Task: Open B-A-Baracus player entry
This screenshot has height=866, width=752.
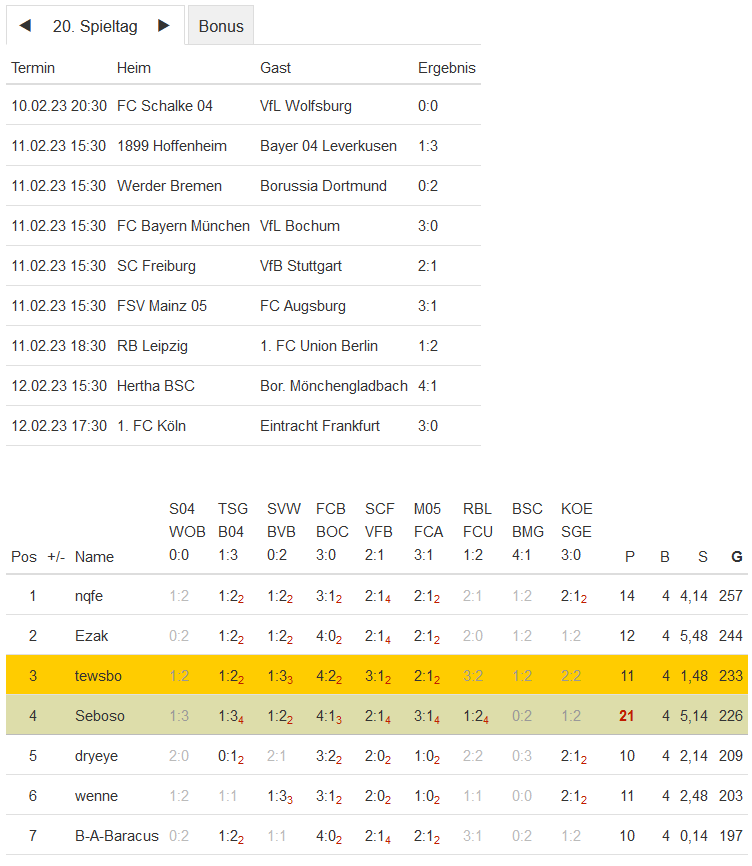Action: point(116,836)
